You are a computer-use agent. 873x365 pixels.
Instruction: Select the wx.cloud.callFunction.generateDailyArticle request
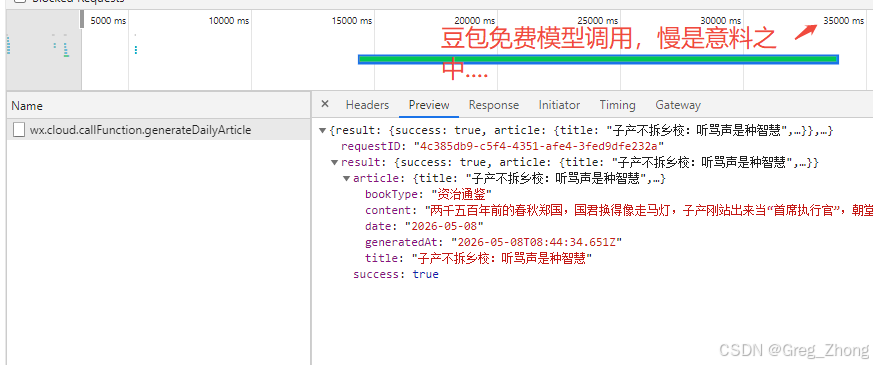click(x=159, y=130)
